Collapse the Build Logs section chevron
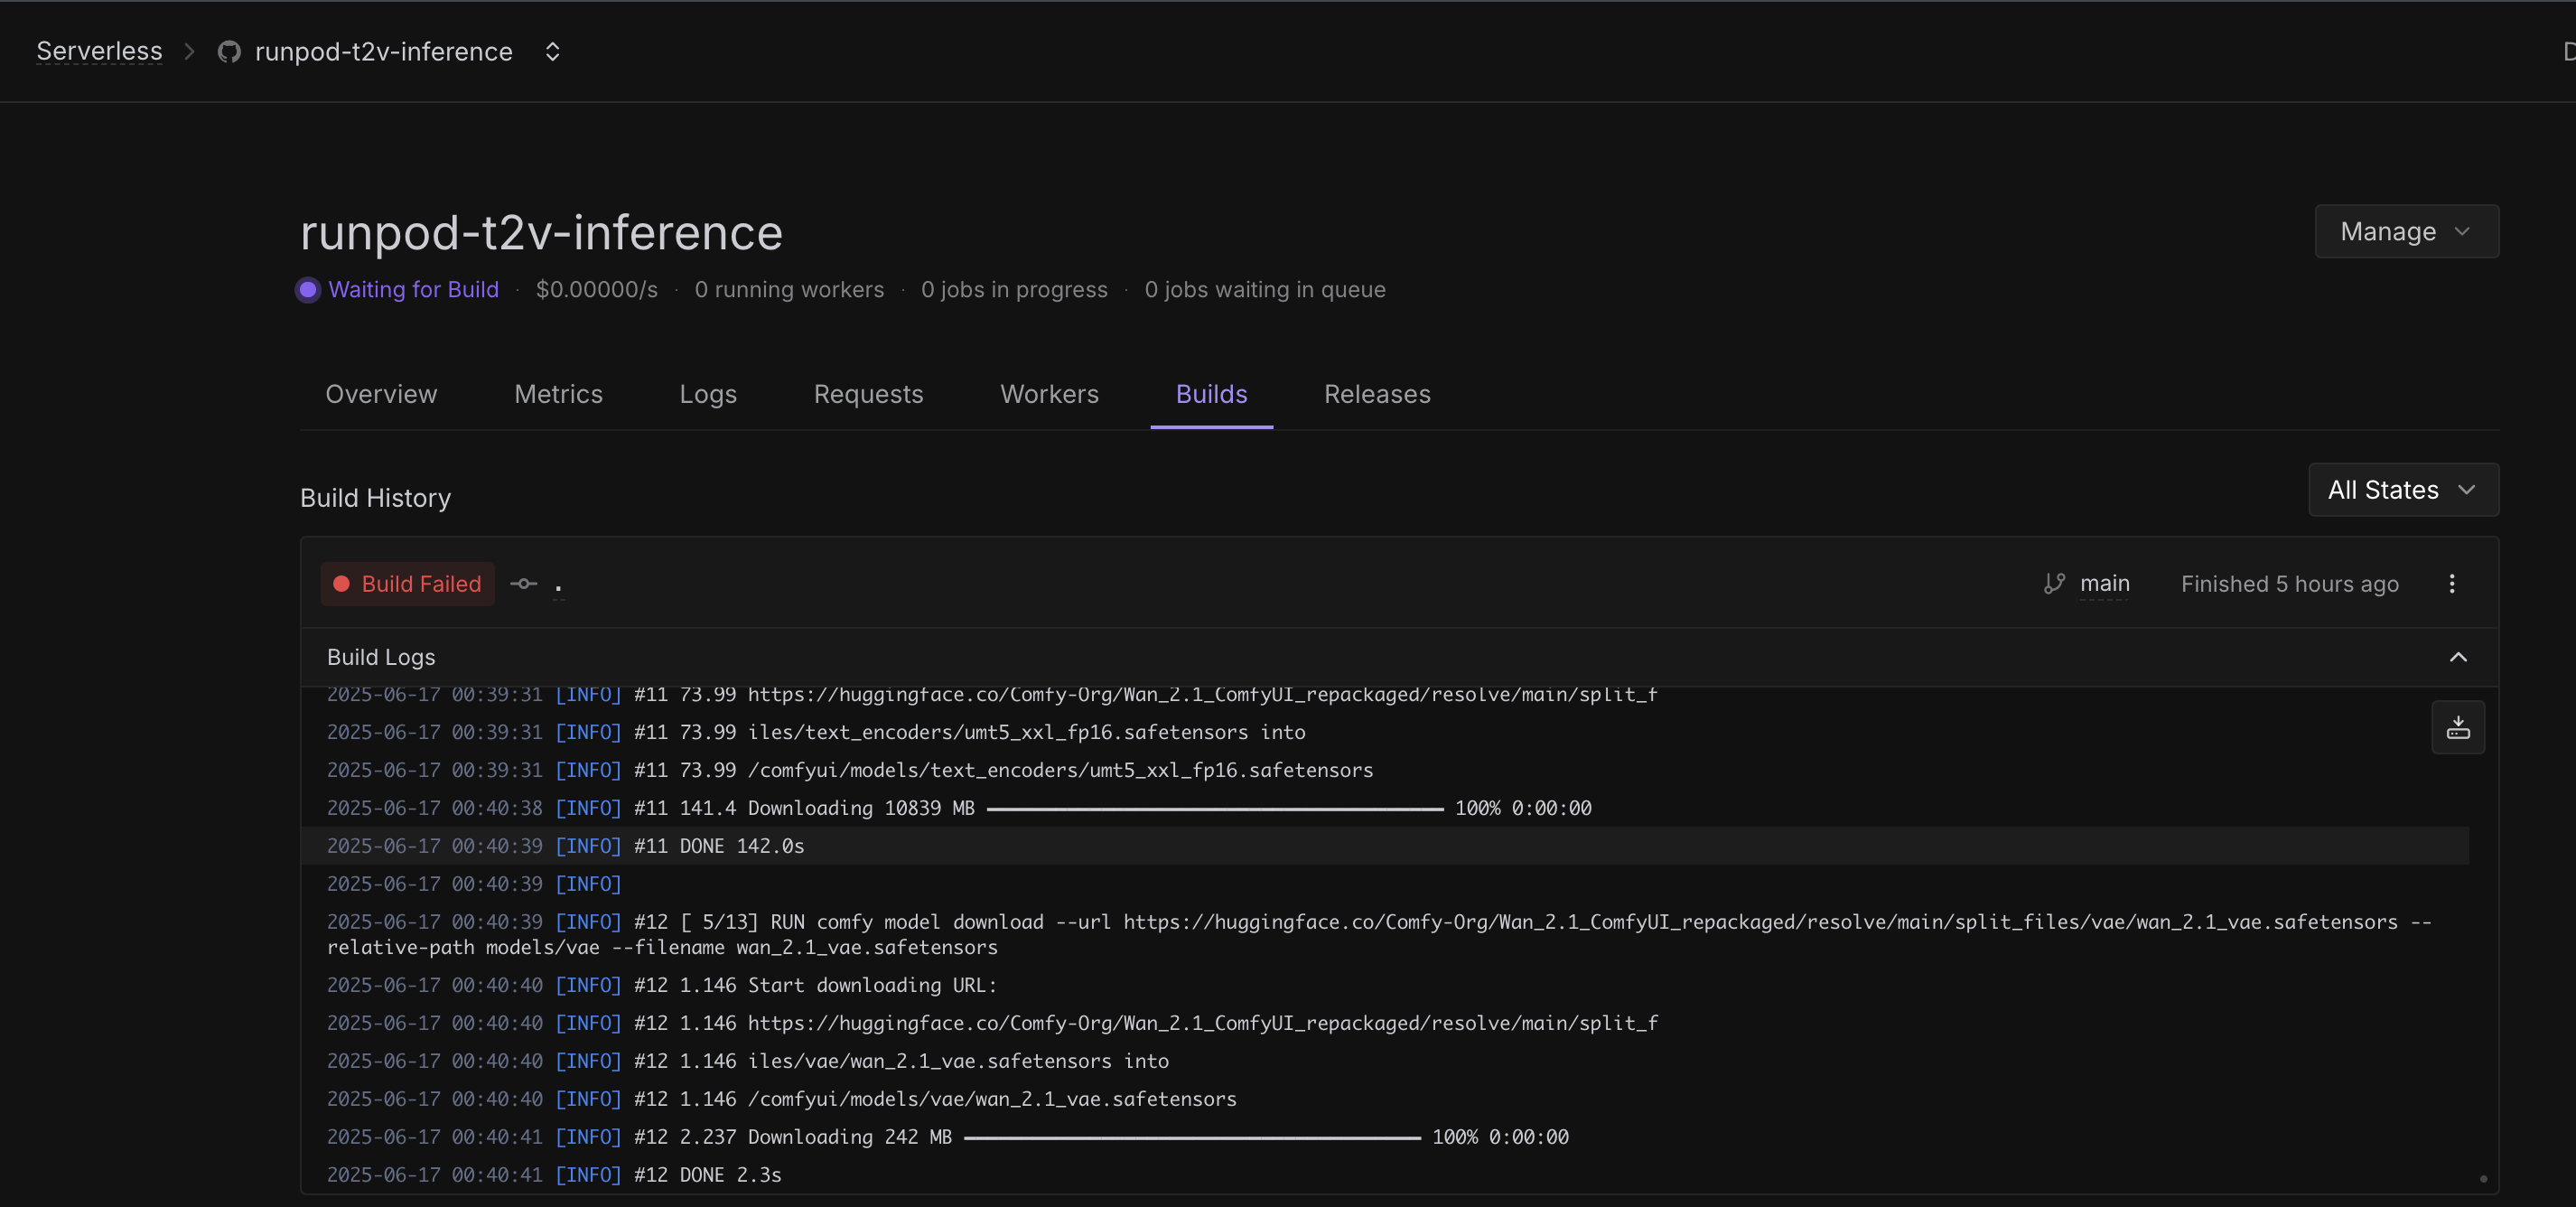Screen dimensions: 2576x1207 point(2457,657)
